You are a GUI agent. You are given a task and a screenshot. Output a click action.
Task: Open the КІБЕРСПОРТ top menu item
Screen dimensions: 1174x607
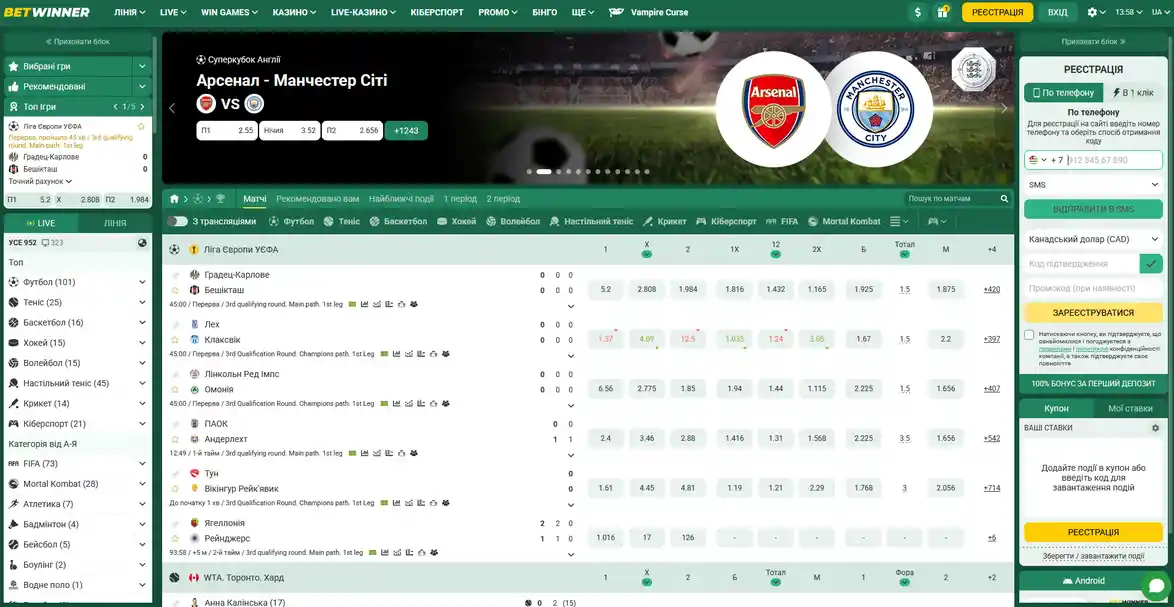pyautogui.click(x=437, y=12)
